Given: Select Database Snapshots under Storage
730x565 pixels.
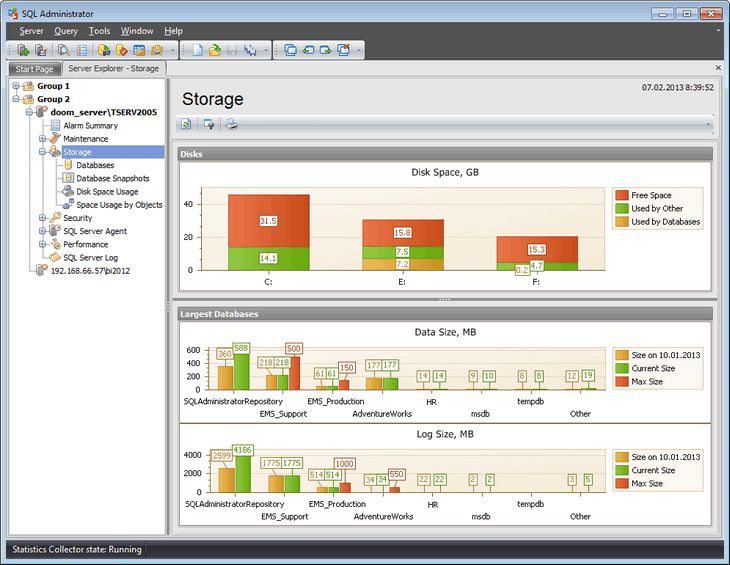Looking at the screenshot, I should (x=112, y=178).
